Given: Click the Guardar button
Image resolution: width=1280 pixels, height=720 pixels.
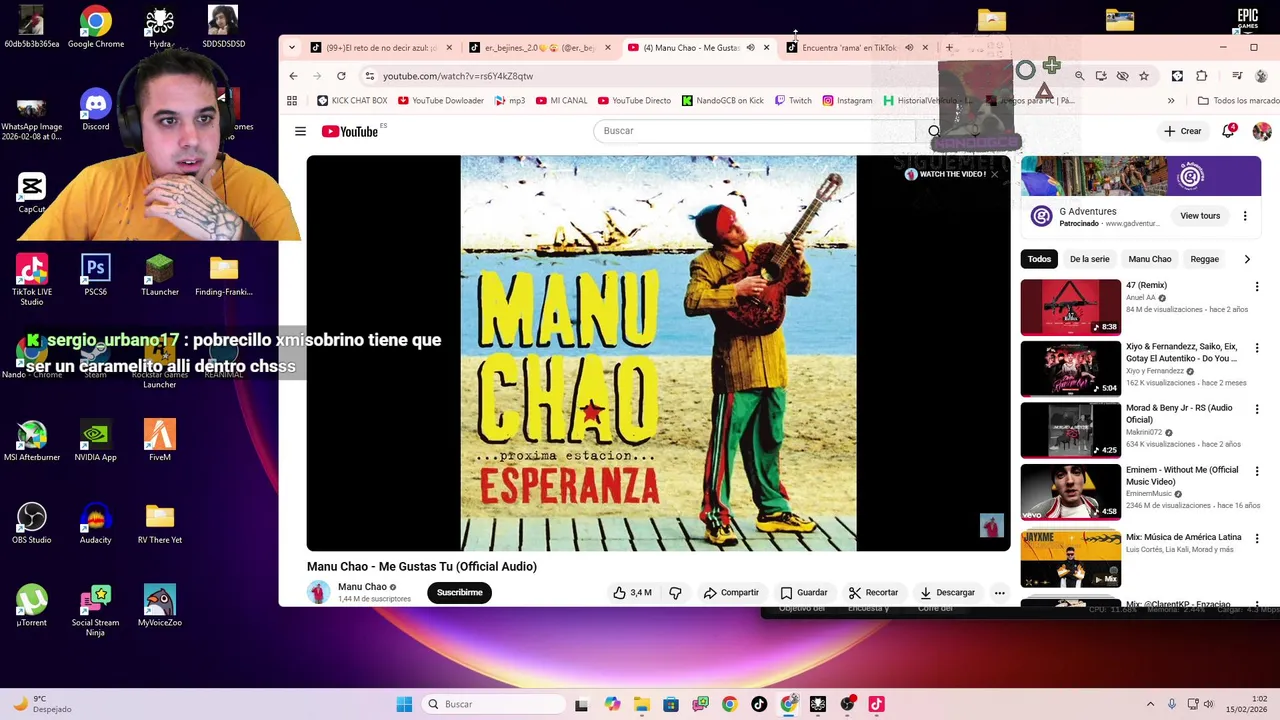Looking at the screenshot, I should coord(804,593).
